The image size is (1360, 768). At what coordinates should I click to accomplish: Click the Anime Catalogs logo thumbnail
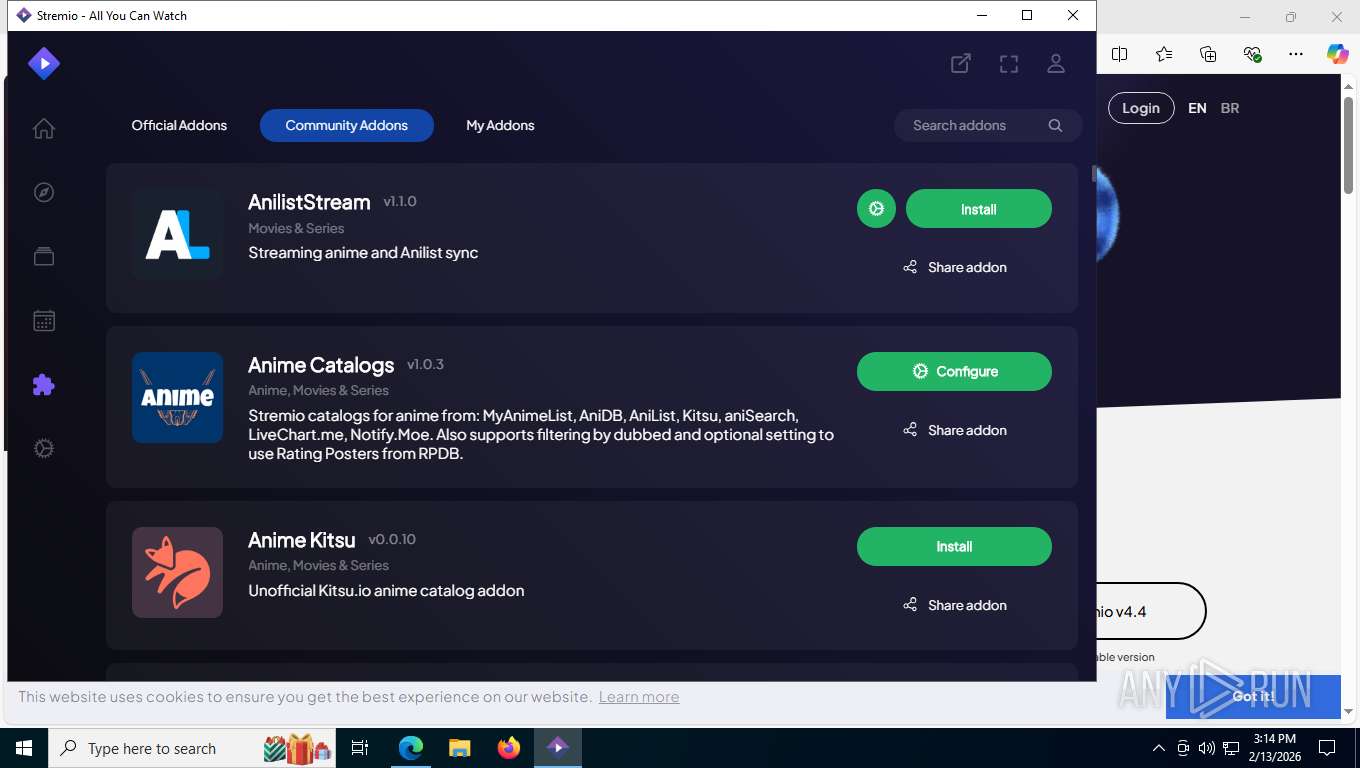[177, 397]
